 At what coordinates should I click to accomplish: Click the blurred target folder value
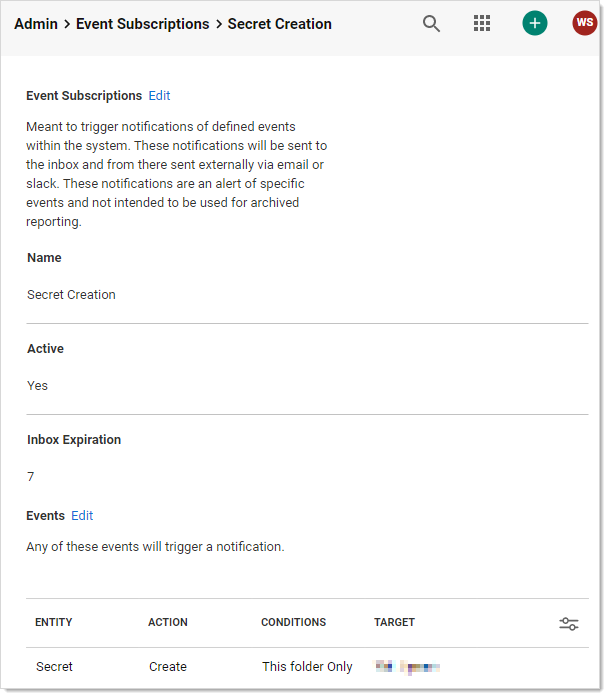pyautogui.click(x=408, y=667)
